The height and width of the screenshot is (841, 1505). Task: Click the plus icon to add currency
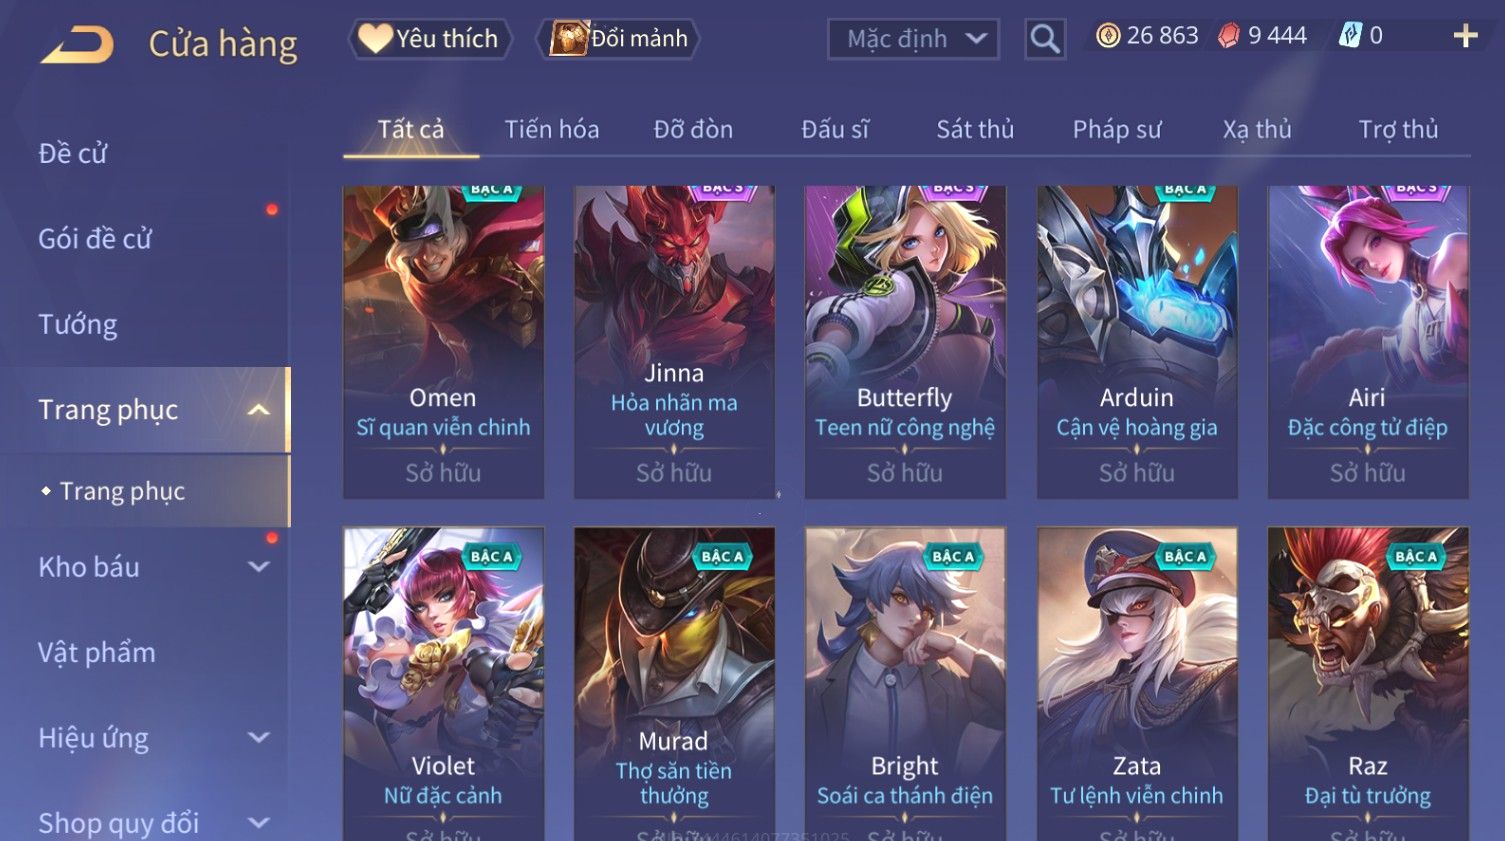pyautogui.click(x=1465, y=36)
